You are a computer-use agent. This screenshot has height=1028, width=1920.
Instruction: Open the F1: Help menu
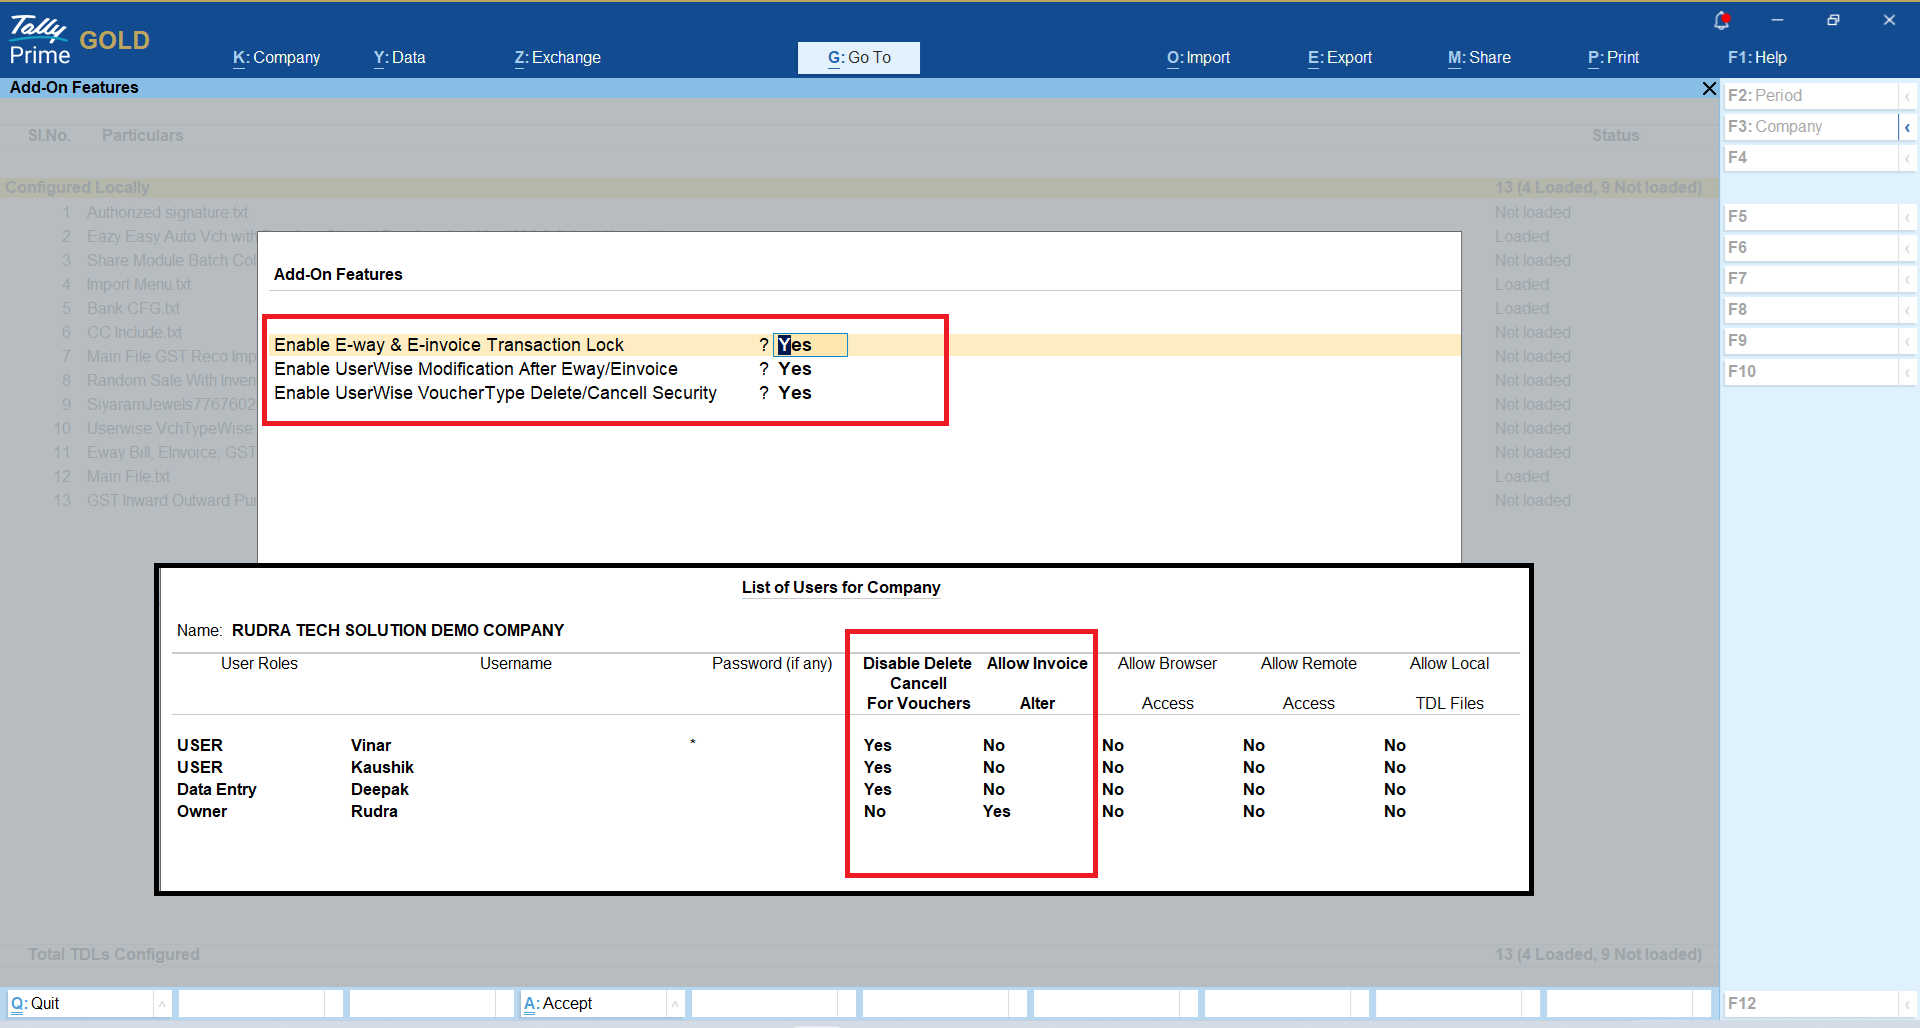tap(1757, 58)
